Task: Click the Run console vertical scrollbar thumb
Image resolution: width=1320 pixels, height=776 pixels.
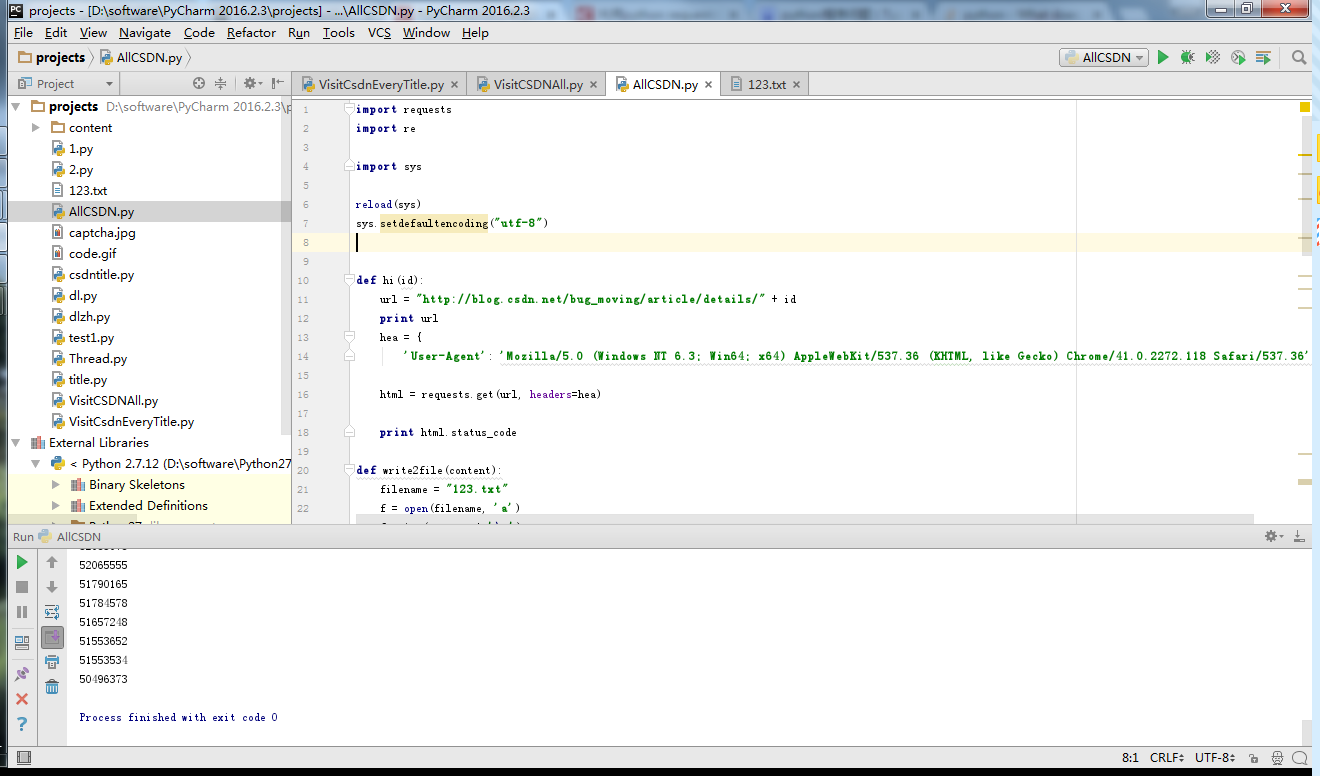Action: pos(1306,732)
